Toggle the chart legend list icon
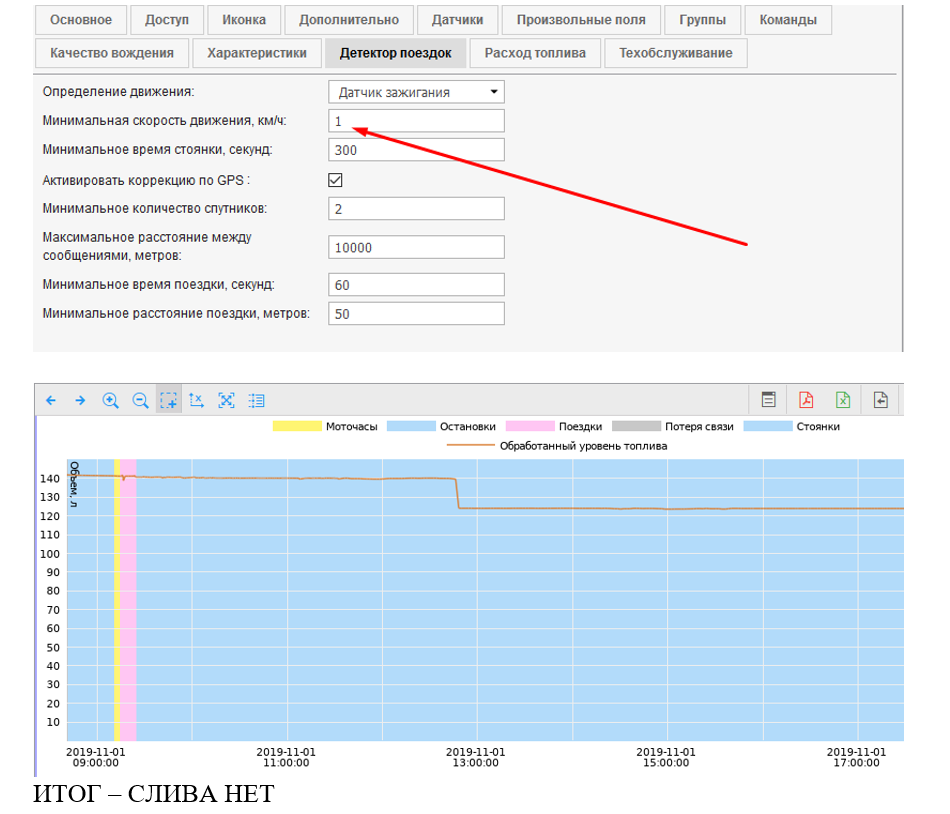The height and width of the screenshot is (814, 950). pyautogui.click(x=257, y=400)
